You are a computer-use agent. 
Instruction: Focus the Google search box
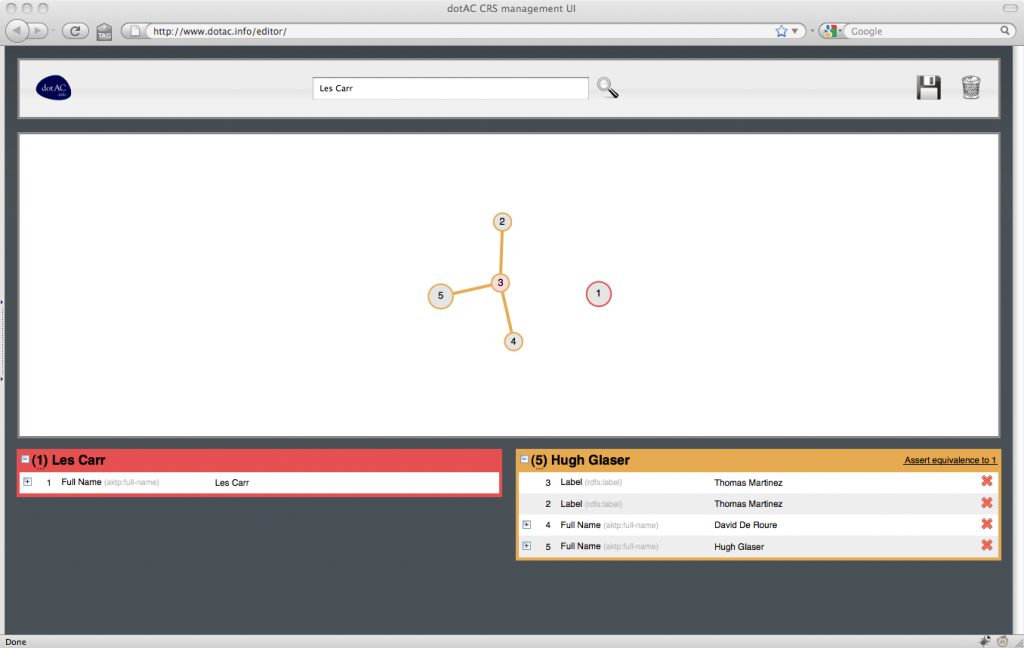(x=920, y=31)
